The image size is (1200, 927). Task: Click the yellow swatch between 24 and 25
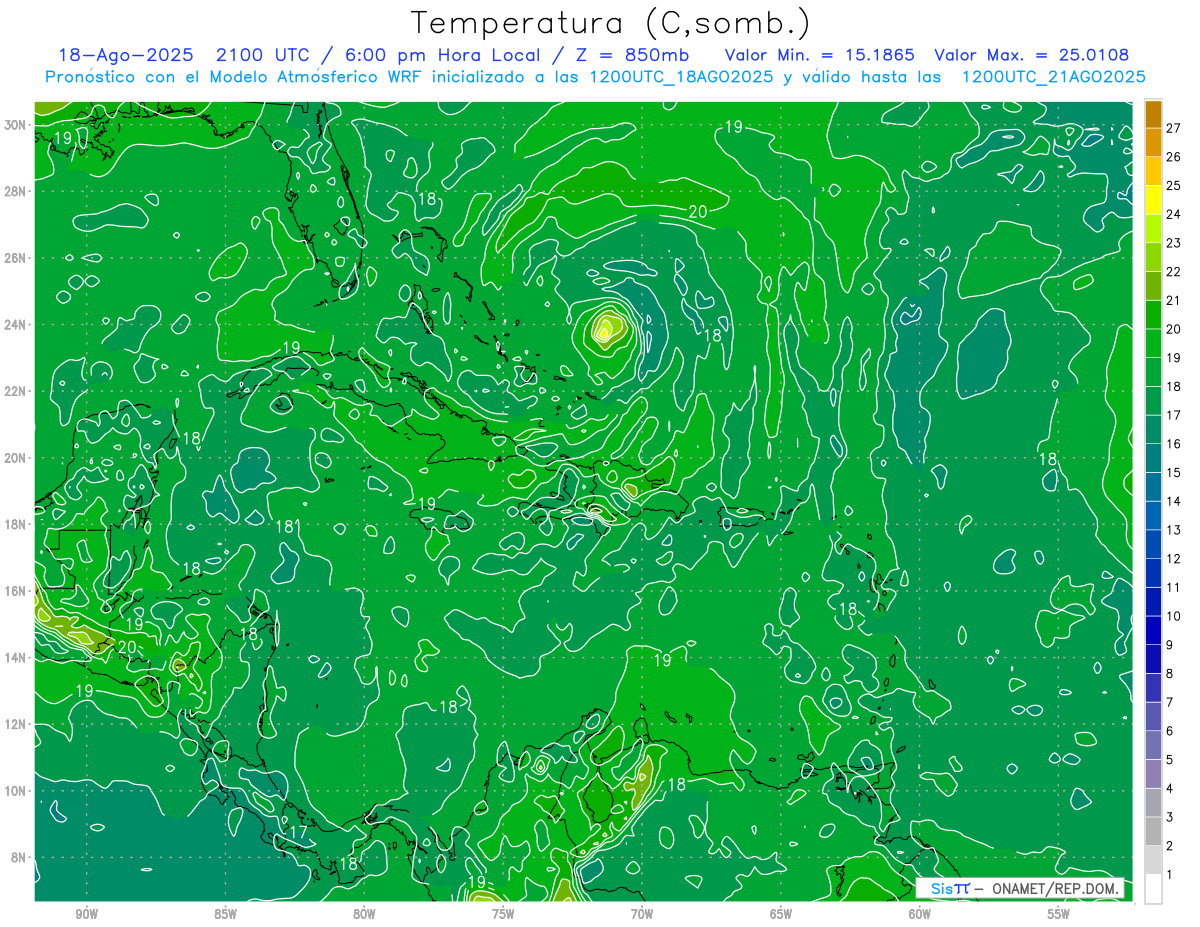point(1153,200)
